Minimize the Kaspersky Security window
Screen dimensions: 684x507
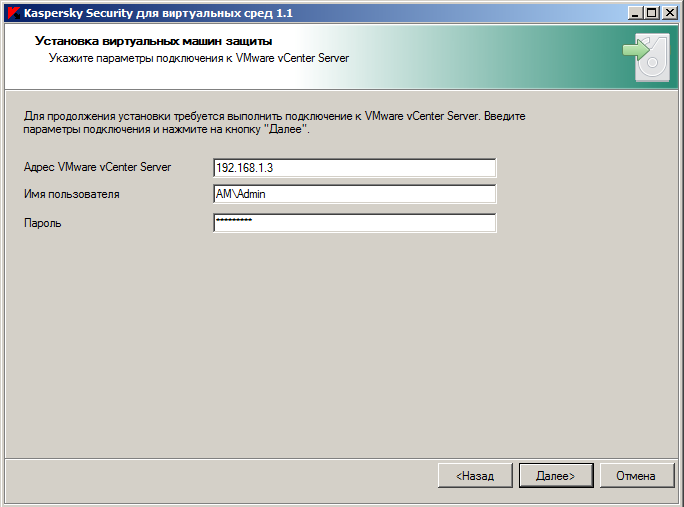point(635,13)
